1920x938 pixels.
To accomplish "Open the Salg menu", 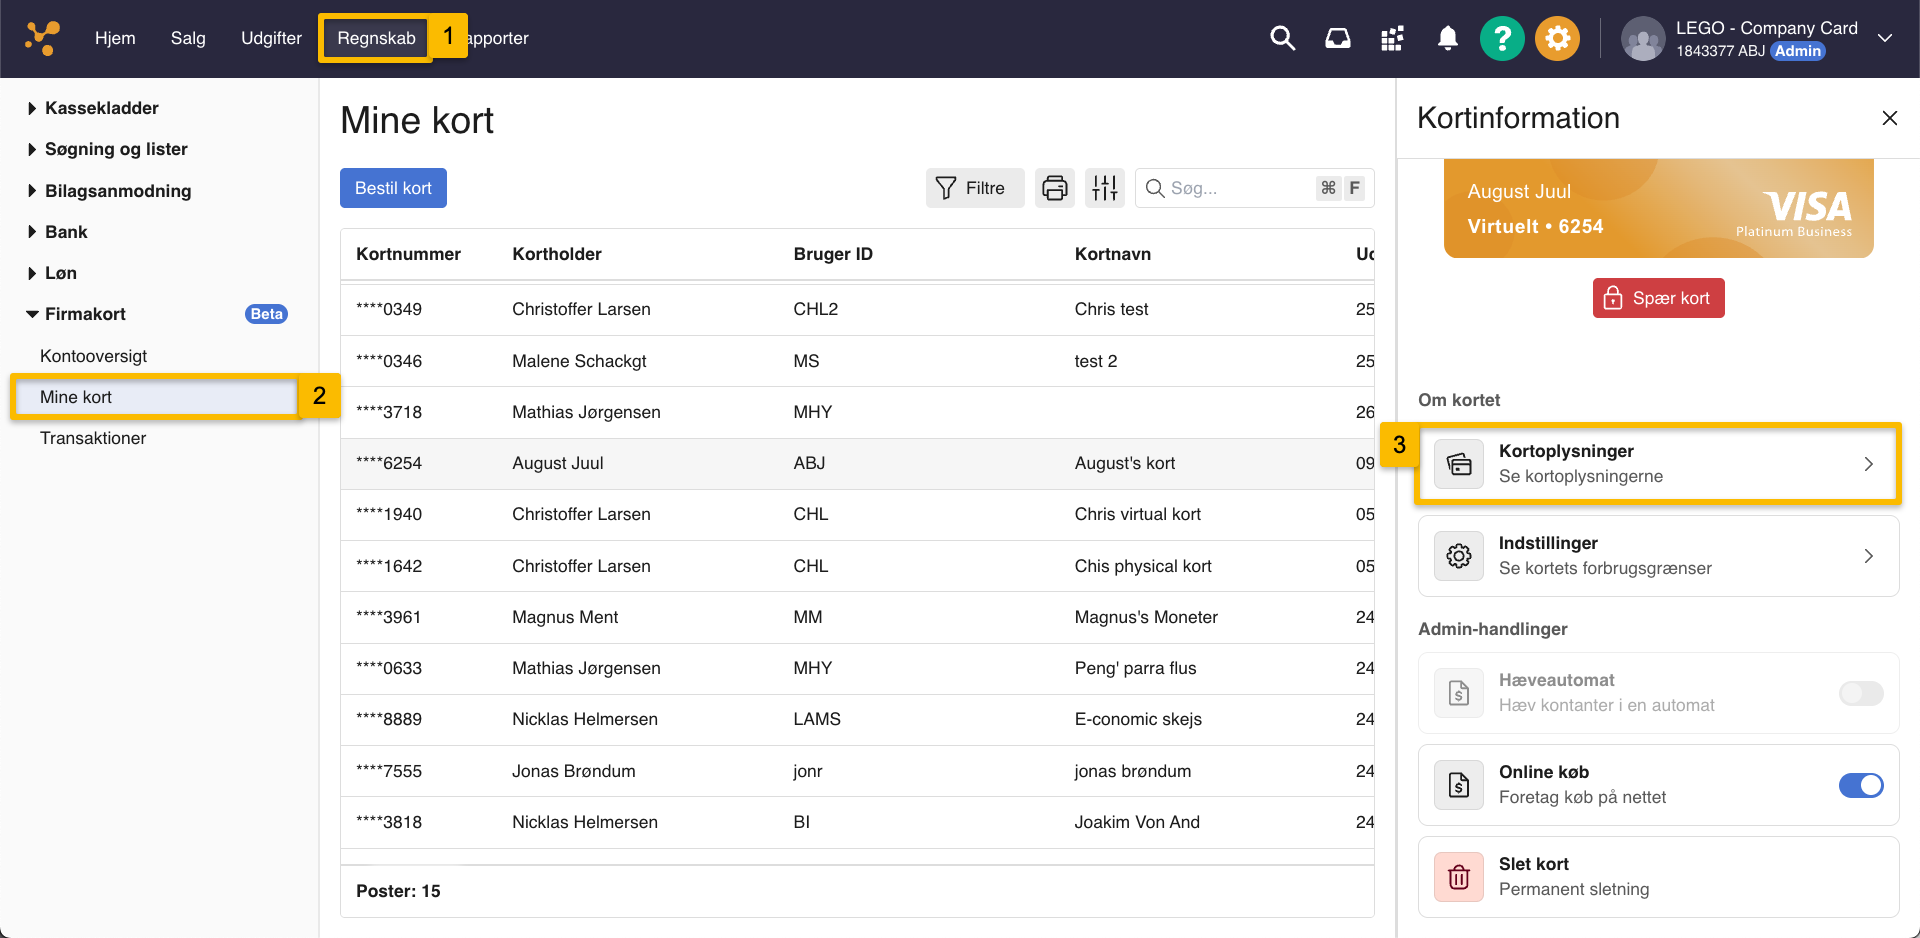I will (188, 38).
